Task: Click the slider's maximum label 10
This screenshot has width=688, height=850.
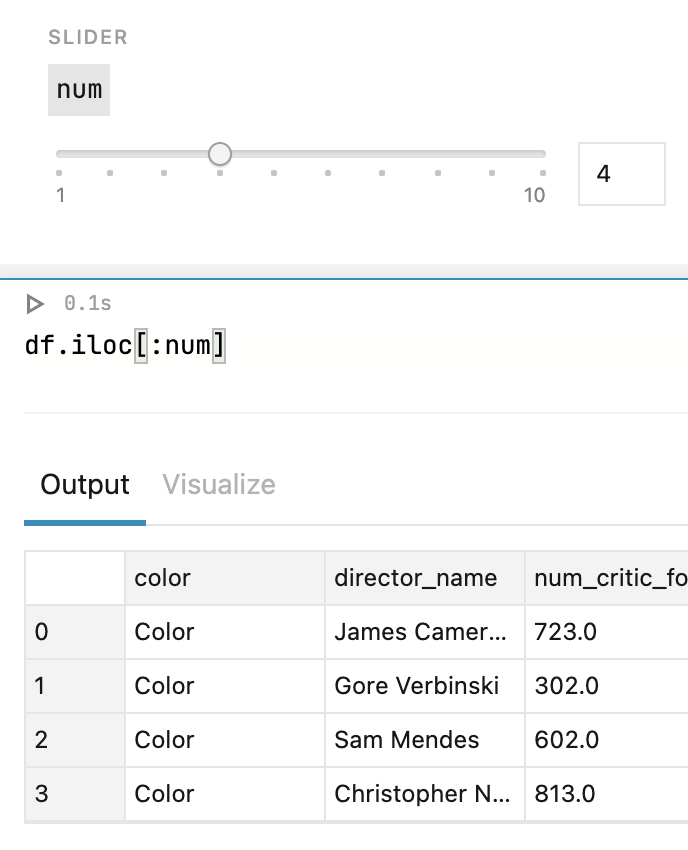Action: point(535,195)
